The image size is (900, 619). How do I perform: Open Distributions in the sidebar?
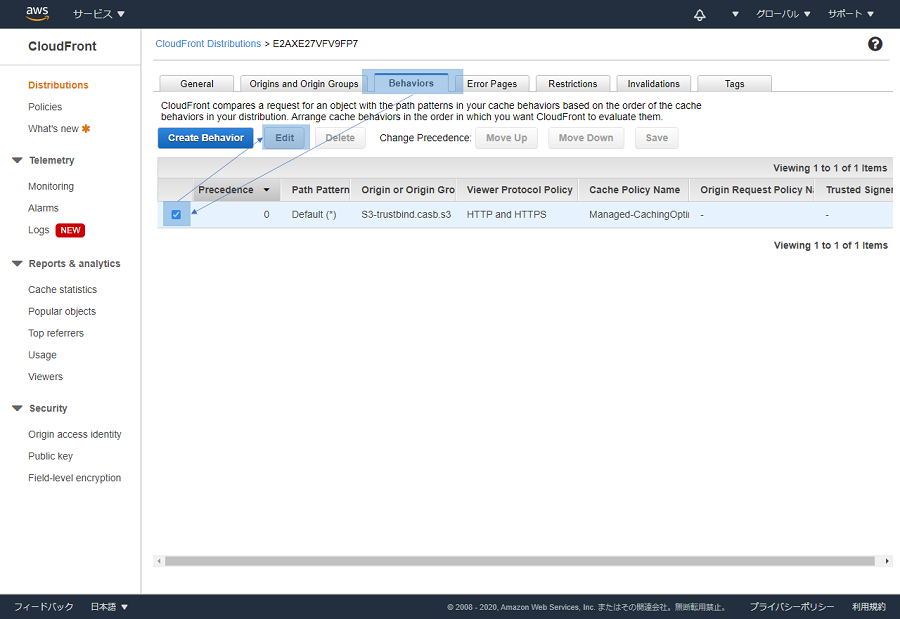pyautogui.click(x=58, y=85)
